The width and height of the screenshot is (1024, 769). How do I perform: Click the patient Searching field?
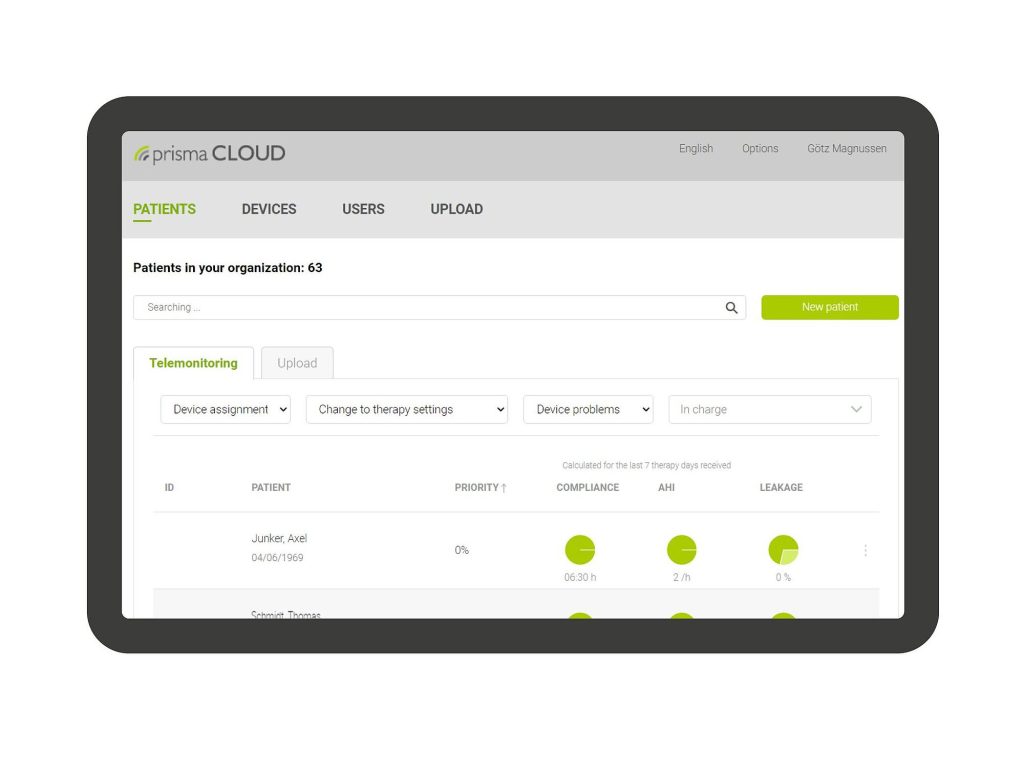click(x=430, y=308)
